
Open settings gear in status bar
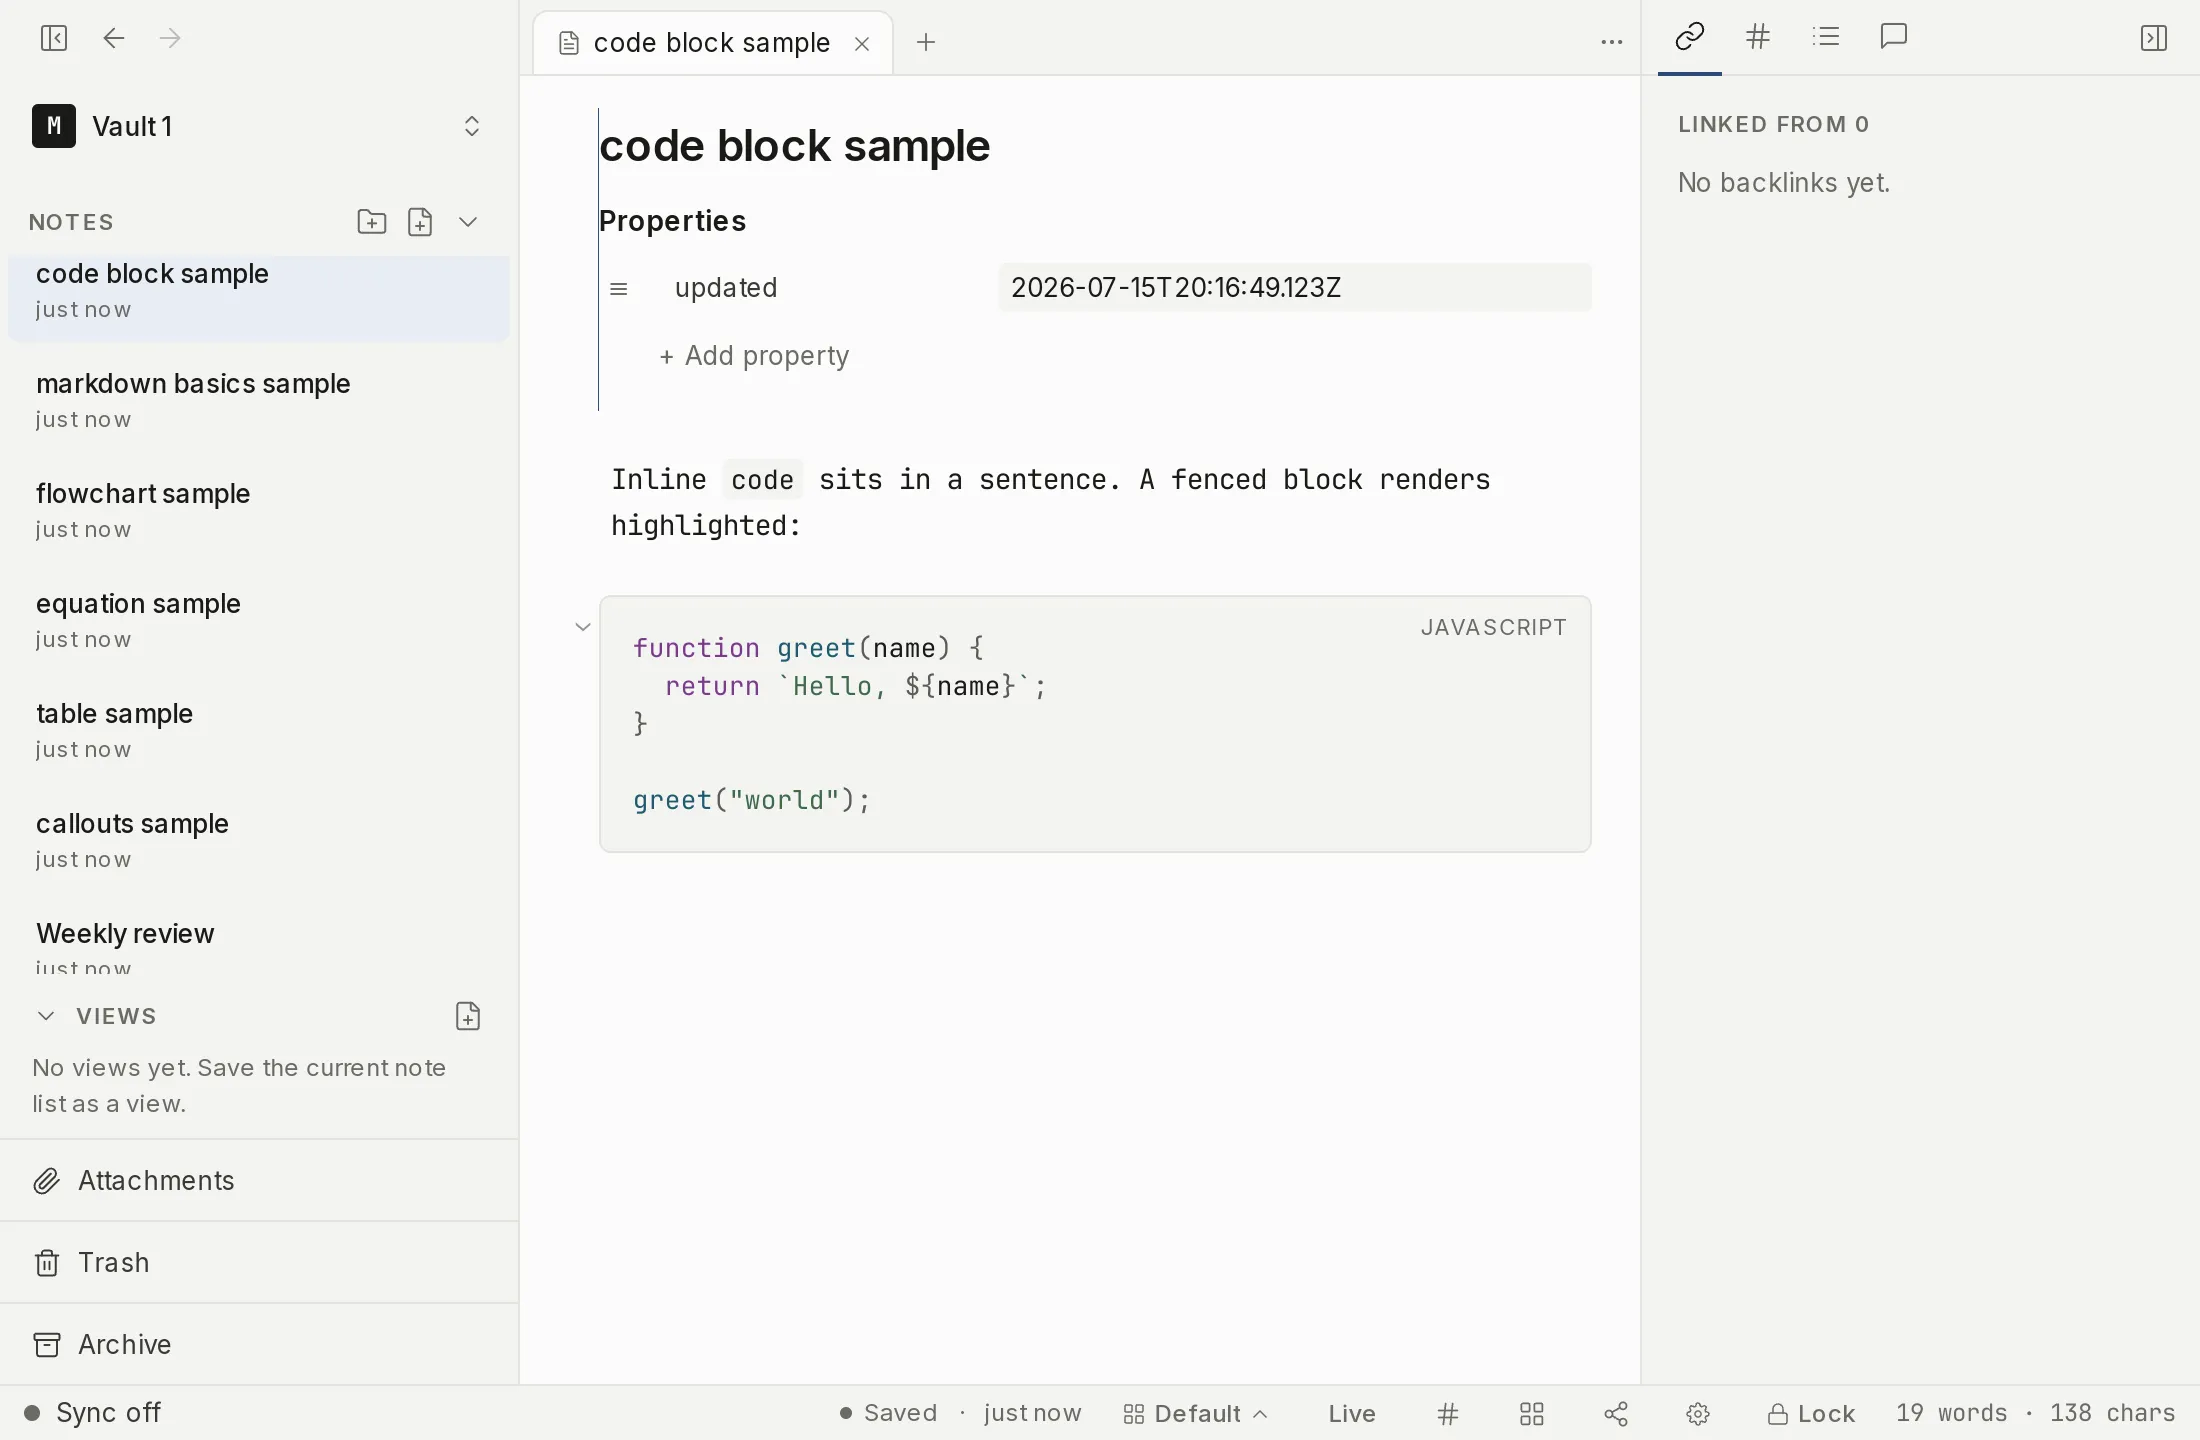[1698, 1413]
